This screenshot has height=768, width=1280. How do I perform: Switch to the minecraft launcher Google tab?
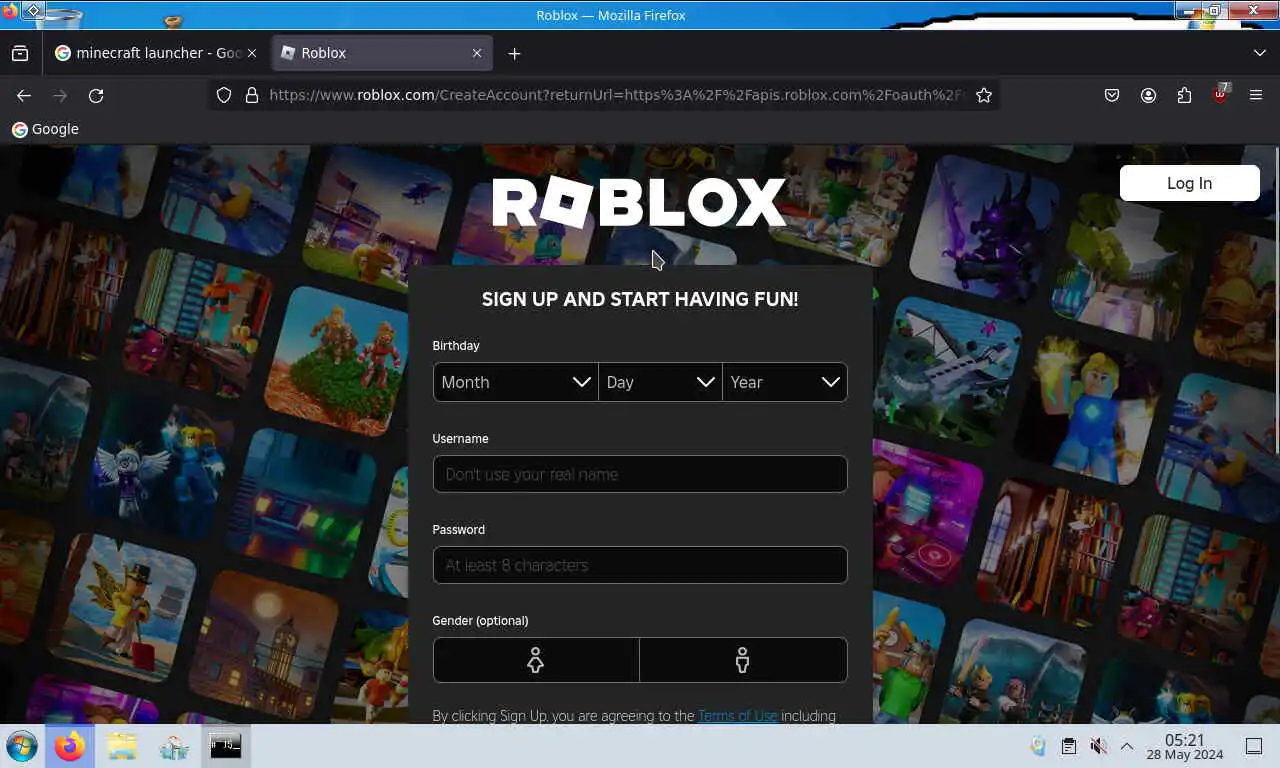pyautogui.click(x=155, y=53)
